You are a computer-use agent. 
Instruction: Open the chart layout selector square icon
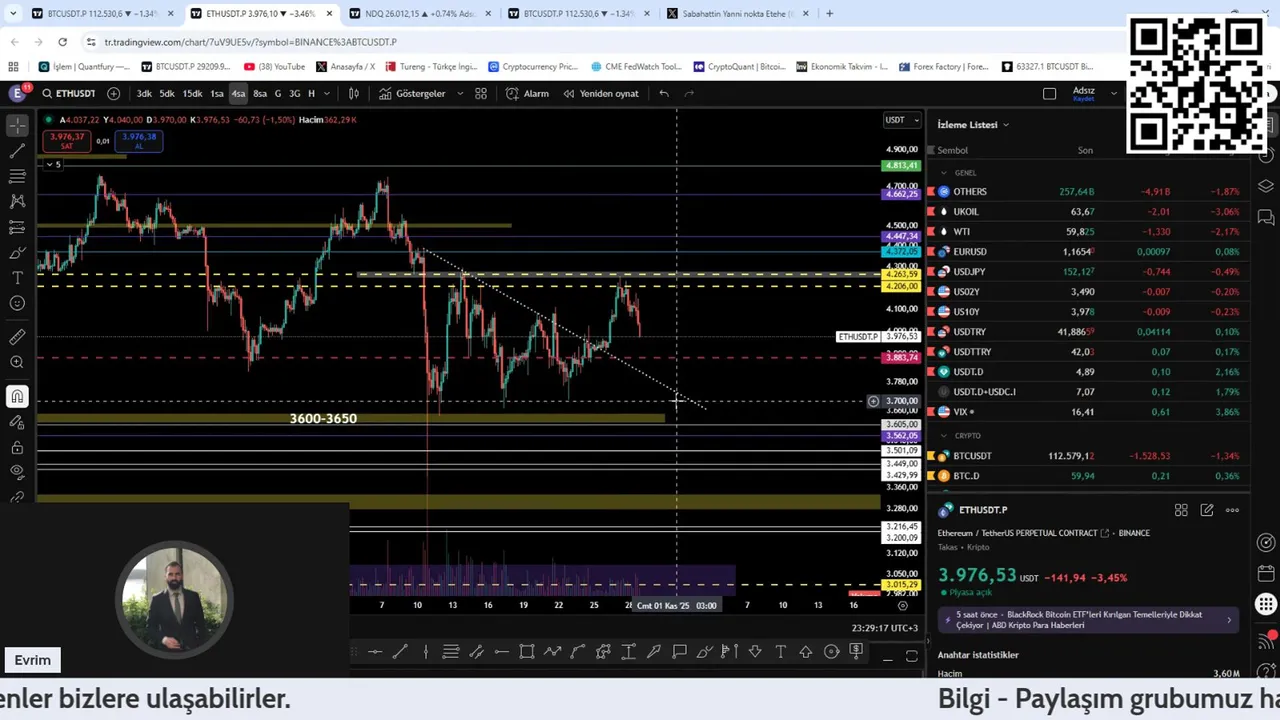coord(1049,93)
